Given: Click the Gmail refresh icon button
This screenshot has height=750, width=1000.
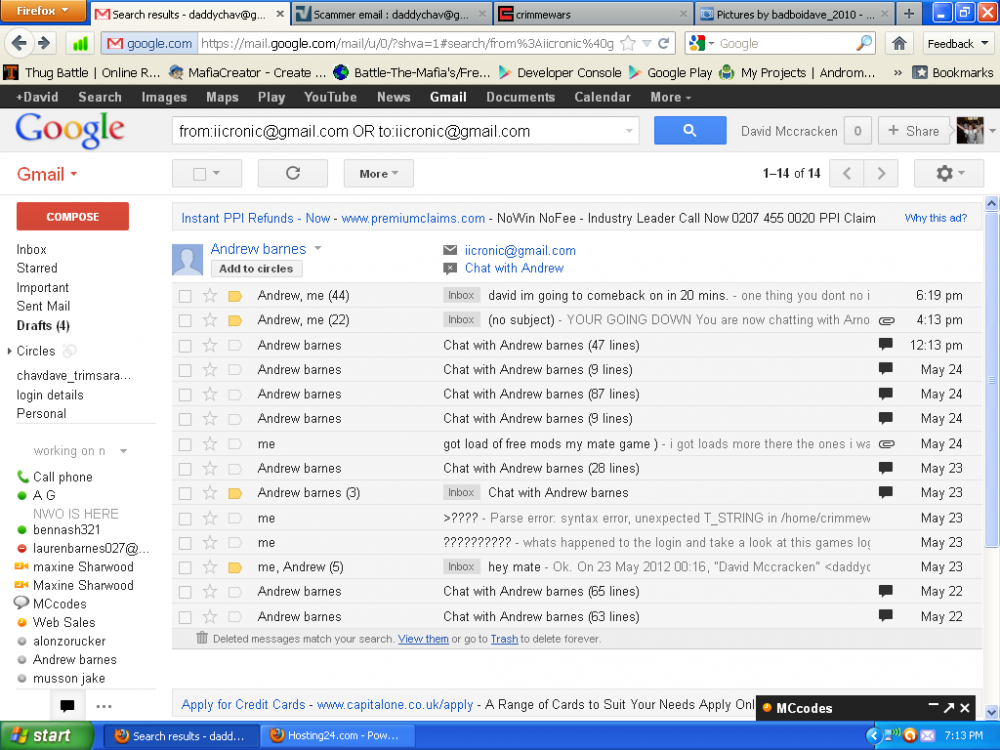Looking at the screenshot, I should pyautogui.click(x=292, y=173).
